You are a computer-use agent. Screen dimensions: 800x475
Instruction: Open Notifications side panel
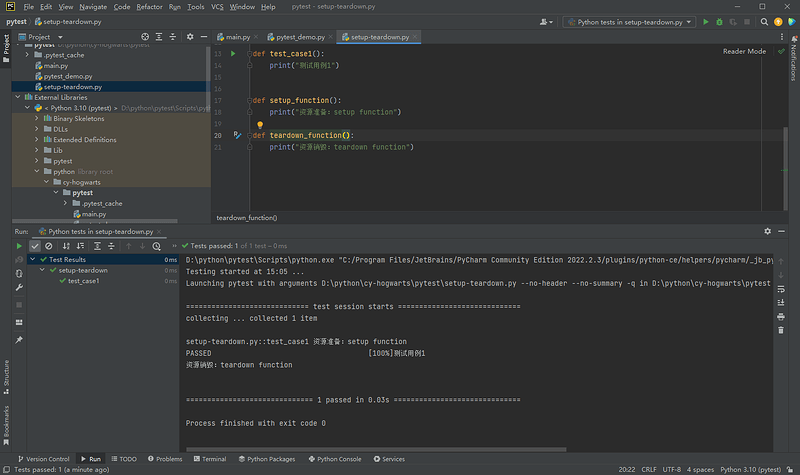tap(794, 59)
